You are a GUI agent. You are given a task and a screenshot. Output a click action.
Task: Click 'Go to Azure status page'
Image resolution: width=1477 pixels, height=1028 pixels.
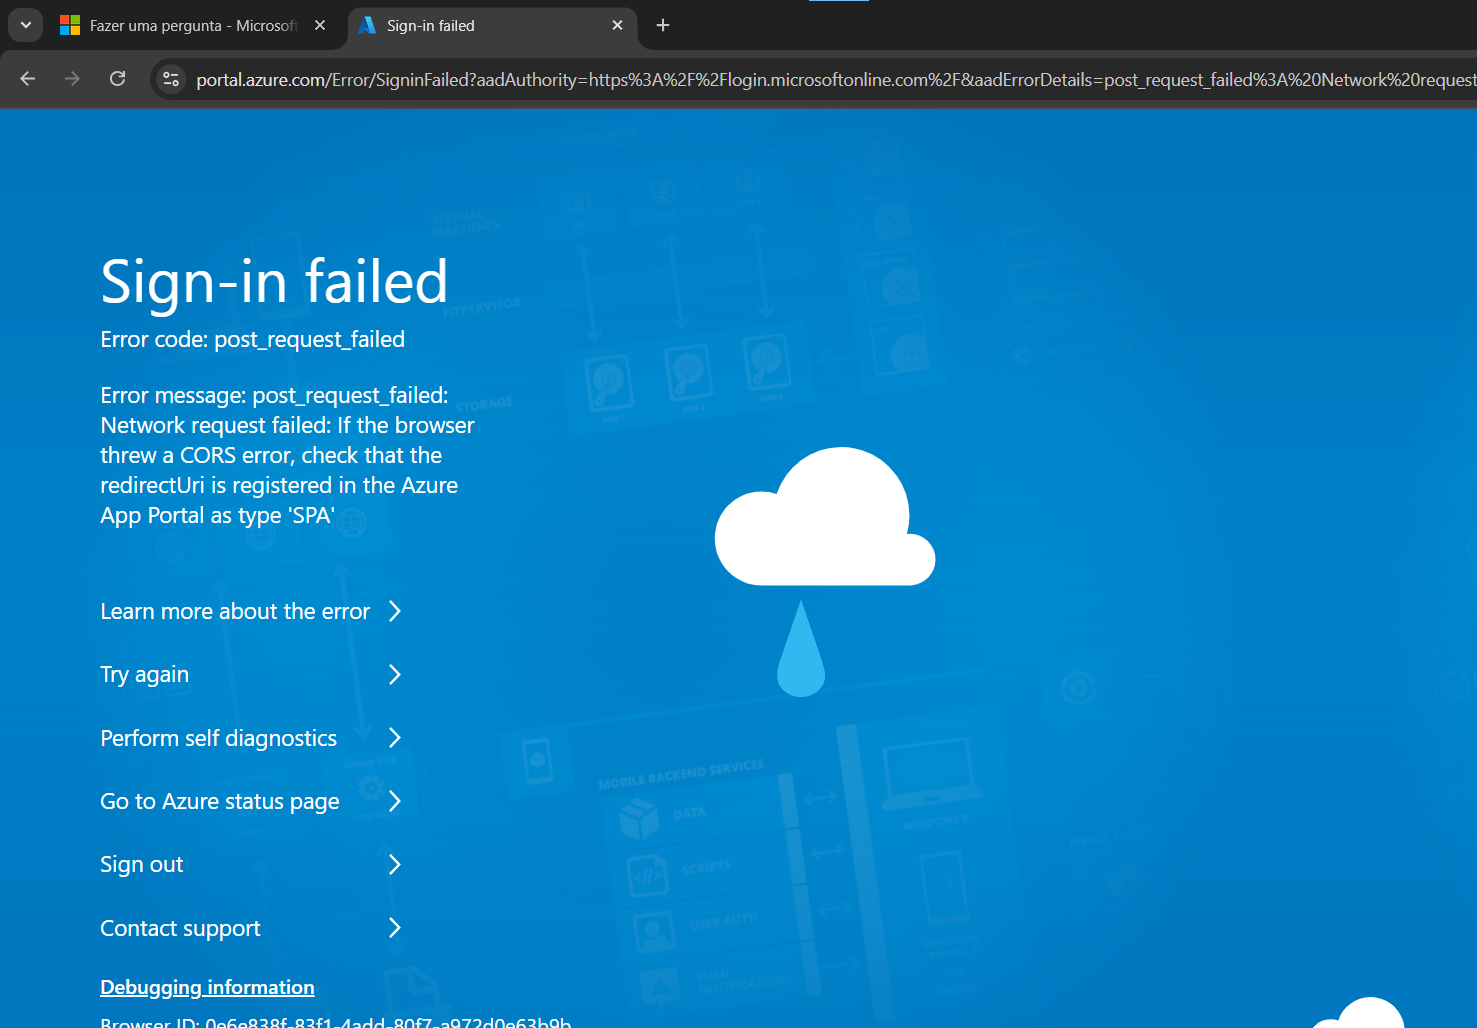(219, 801)
